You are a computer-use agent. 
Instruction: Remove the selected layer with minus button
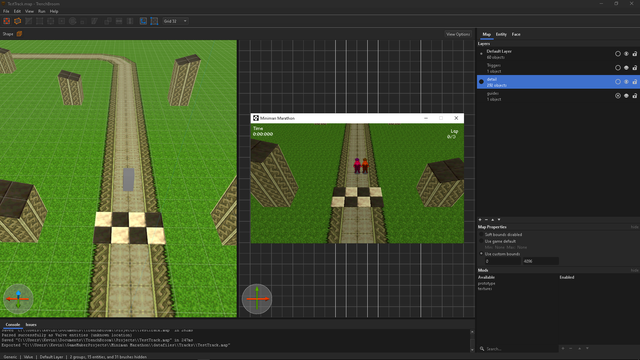486,220
